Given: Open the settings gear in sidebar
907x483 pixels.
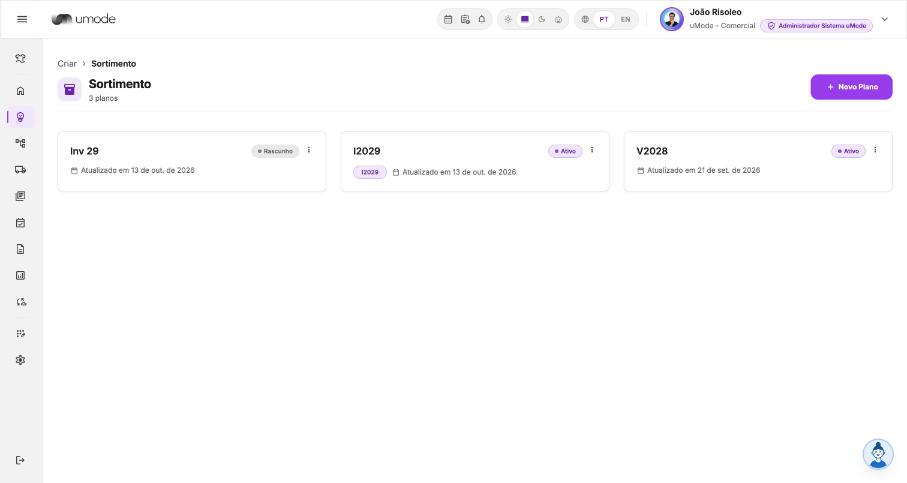Looking at the screenshot, I should coord(20,360).
